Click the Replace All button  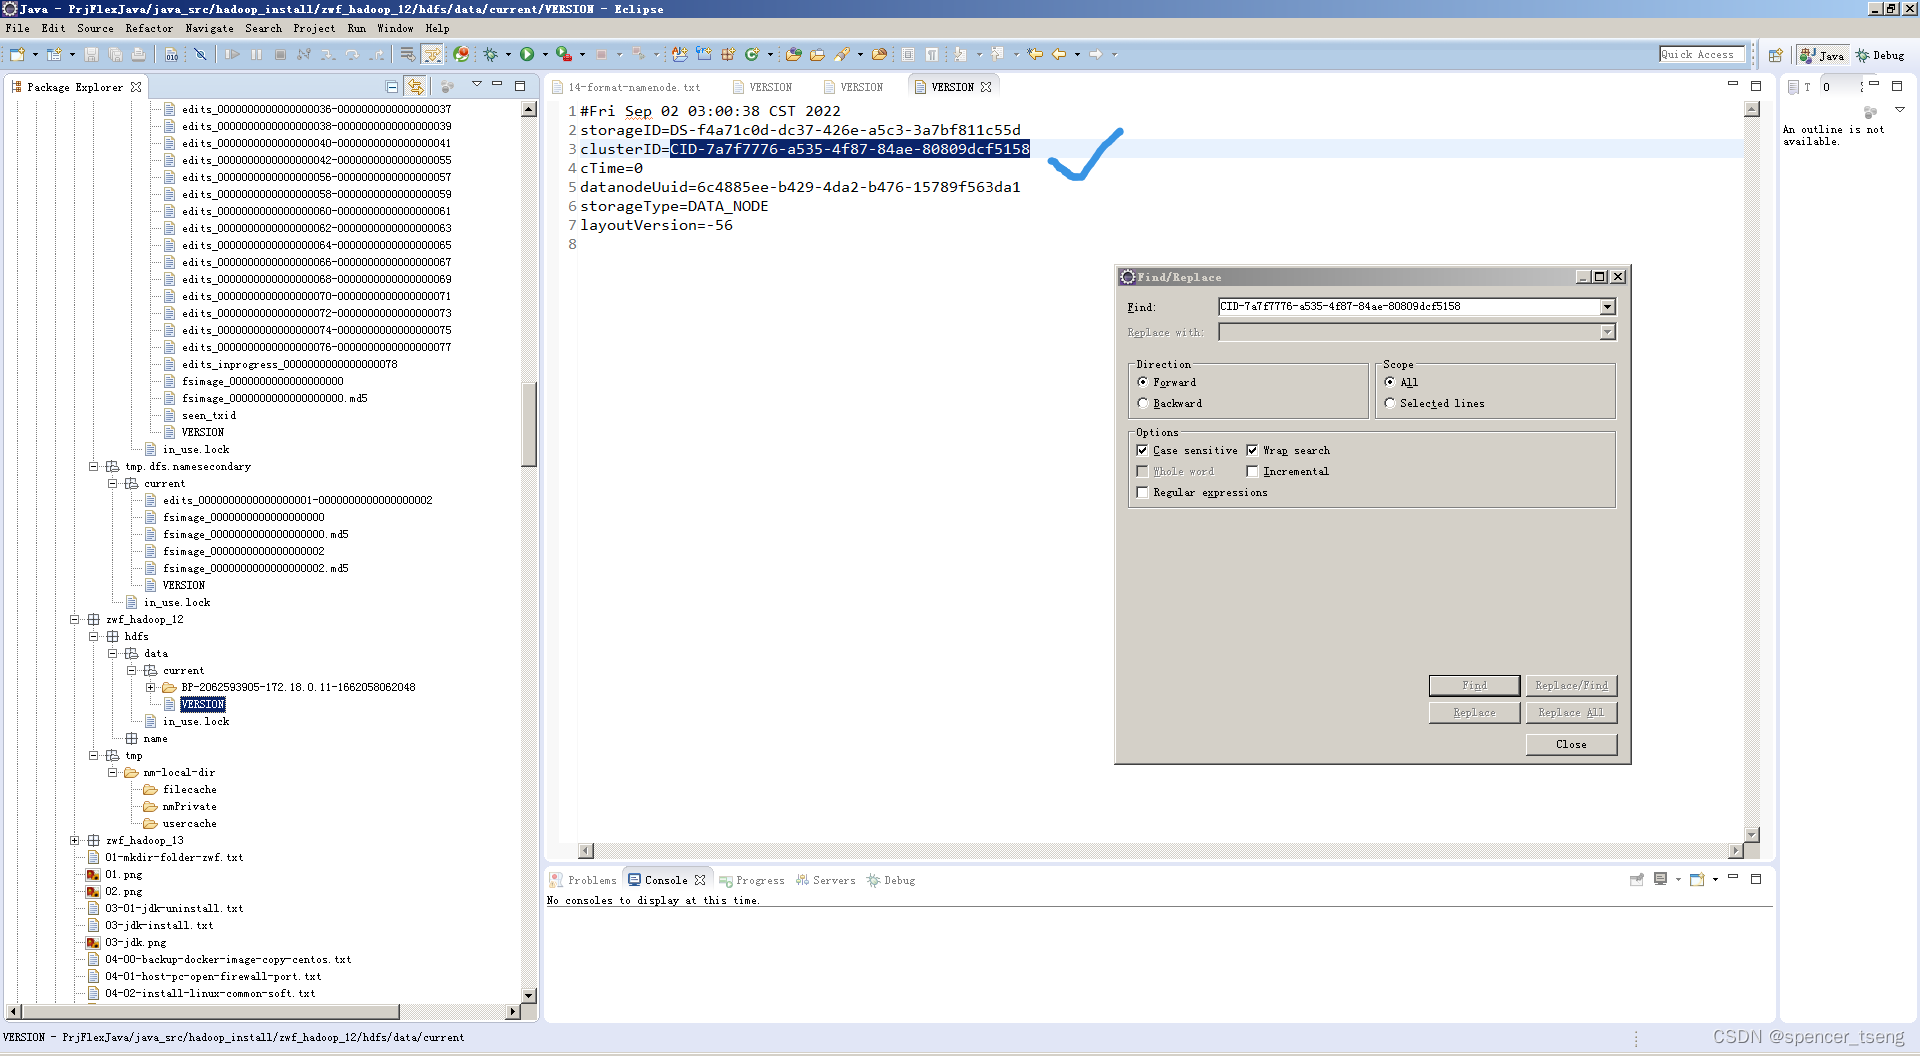[x=1570, y=712]
